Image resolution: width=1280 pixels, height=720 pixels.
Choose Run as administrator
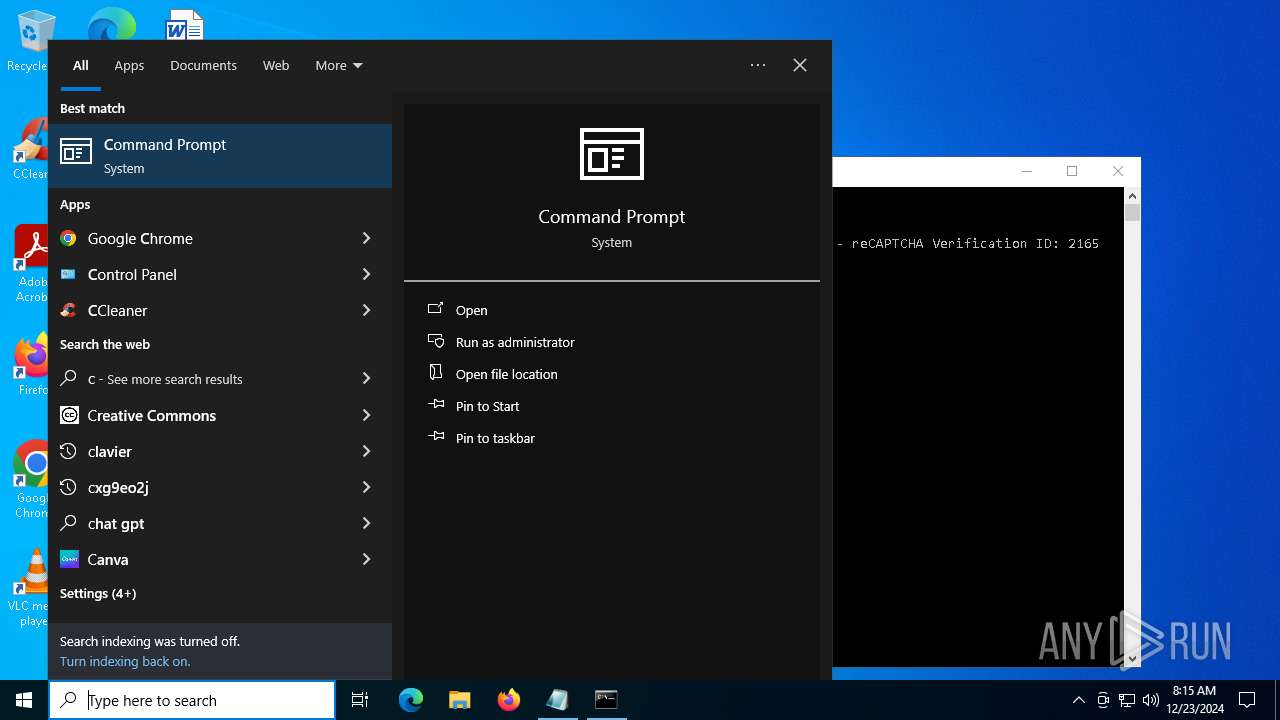pyautogui.click(x=515, y=342)
